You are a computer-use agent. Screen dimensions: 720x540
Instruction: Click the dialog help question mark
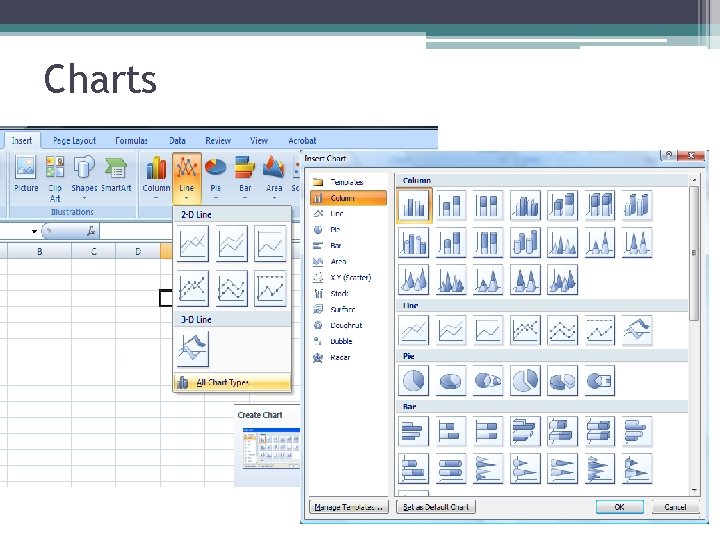click(669, 155)
